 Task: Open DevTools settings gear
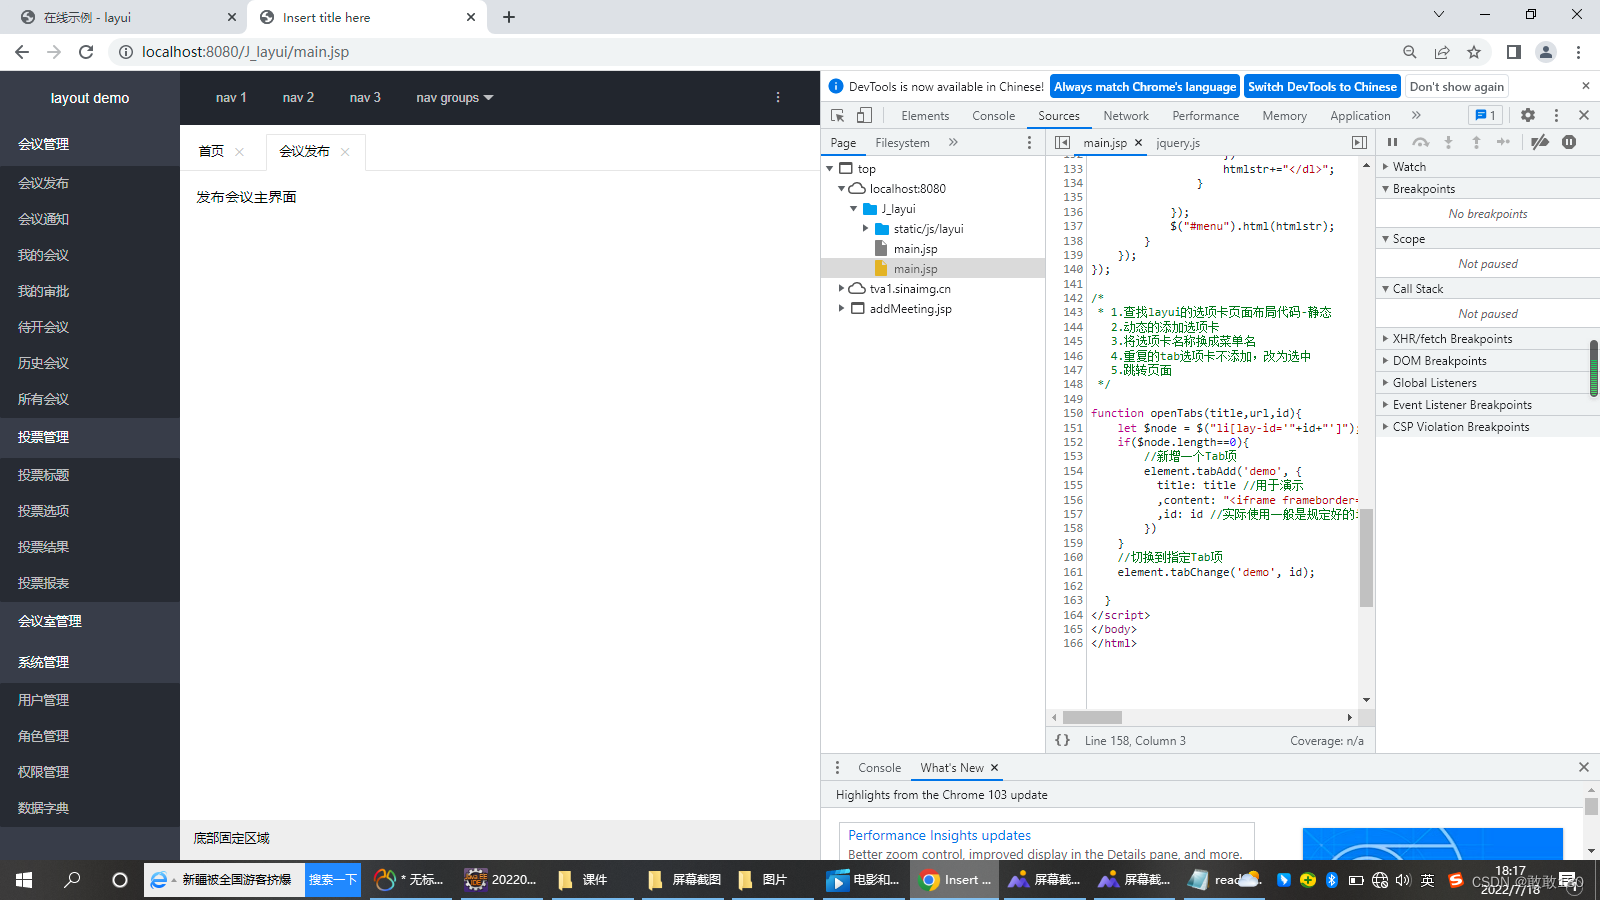pyautogui.click(x=1528, y=115)
